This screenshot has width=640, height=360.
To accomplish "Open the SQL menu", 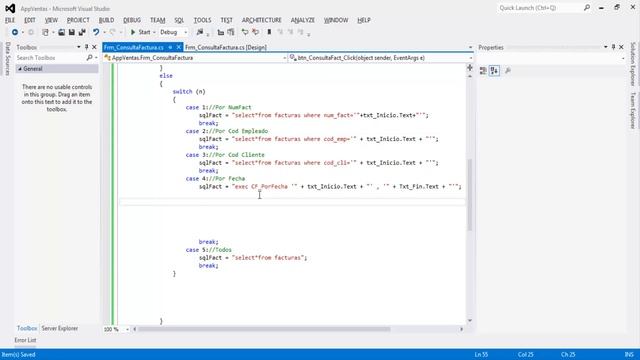I will (179, 20).
